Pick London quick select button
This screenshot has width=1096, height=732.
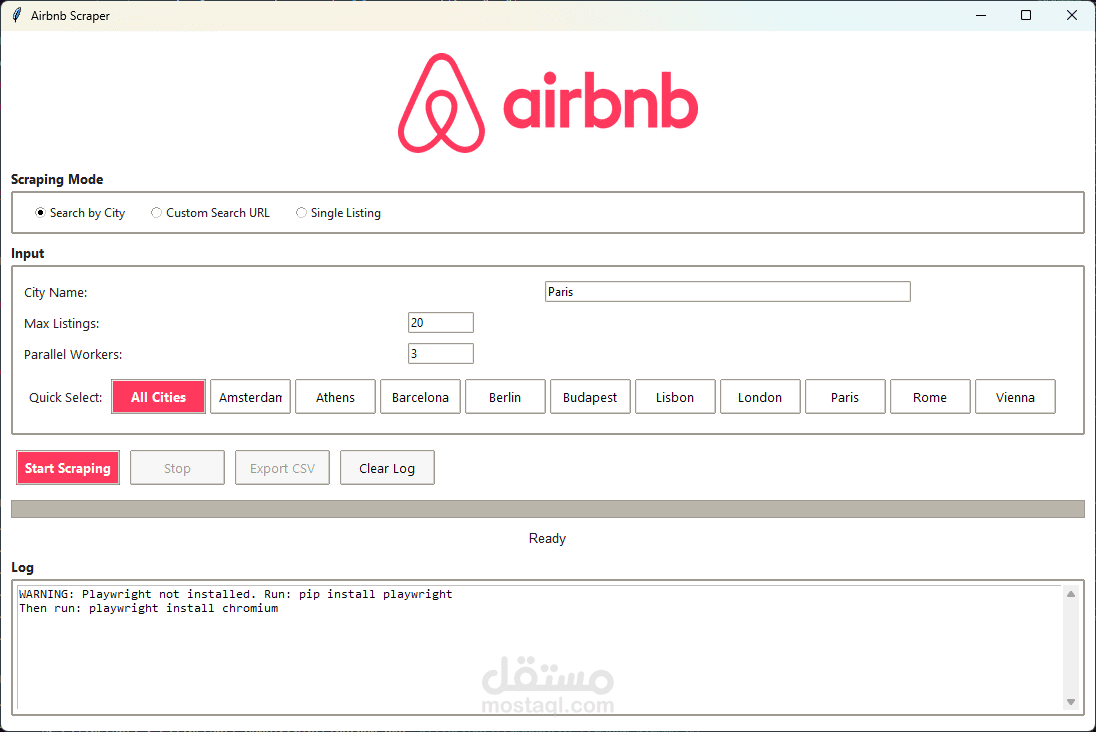[760, 397]
